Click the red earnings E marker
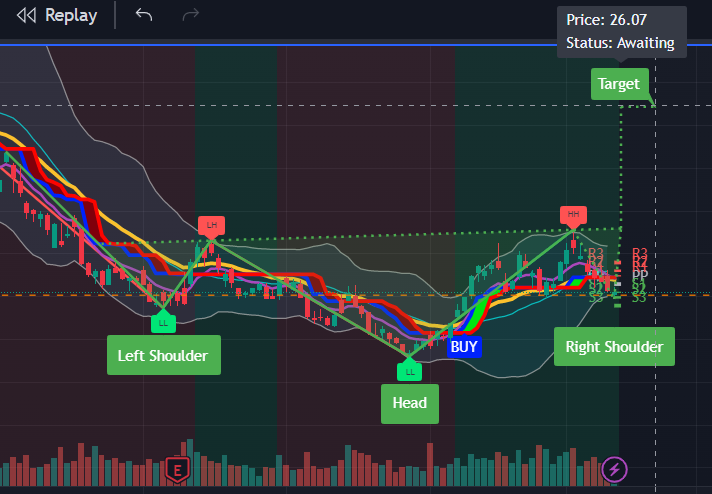Screen dimensions: 712x494 pos(179,468)
